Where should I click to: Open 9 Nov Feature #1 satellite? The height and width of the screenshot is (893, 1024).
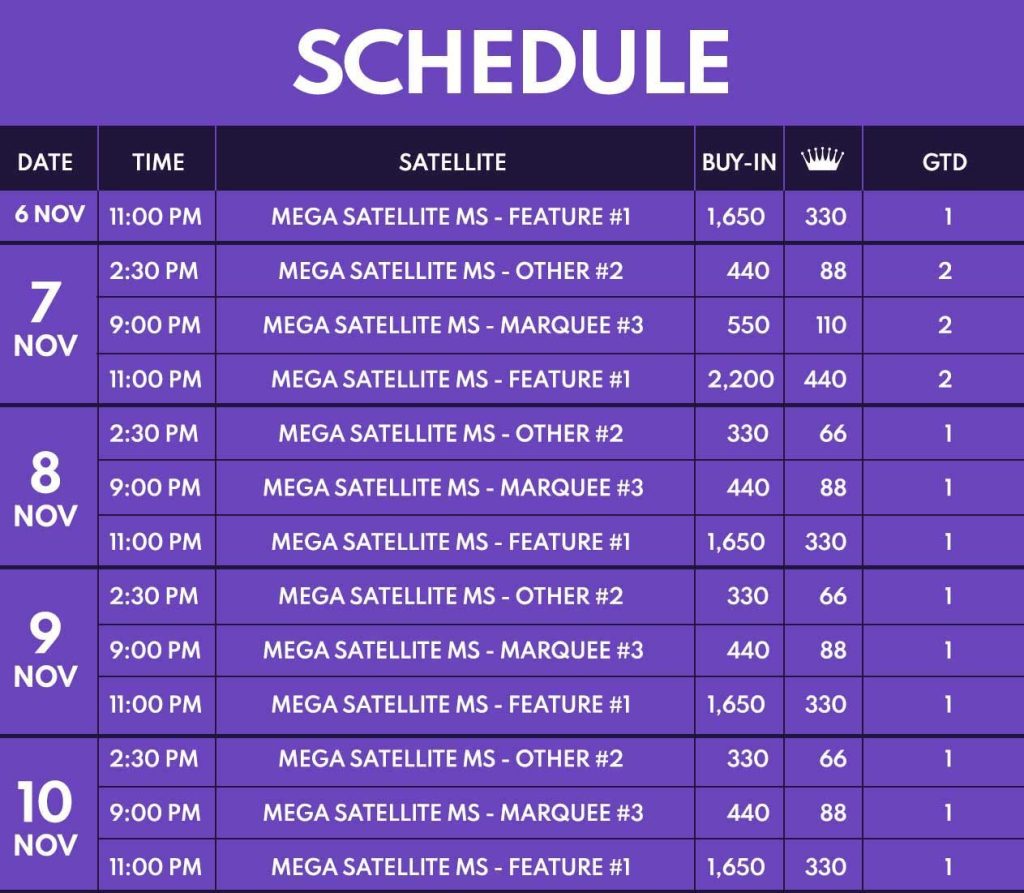coord(451,704)
